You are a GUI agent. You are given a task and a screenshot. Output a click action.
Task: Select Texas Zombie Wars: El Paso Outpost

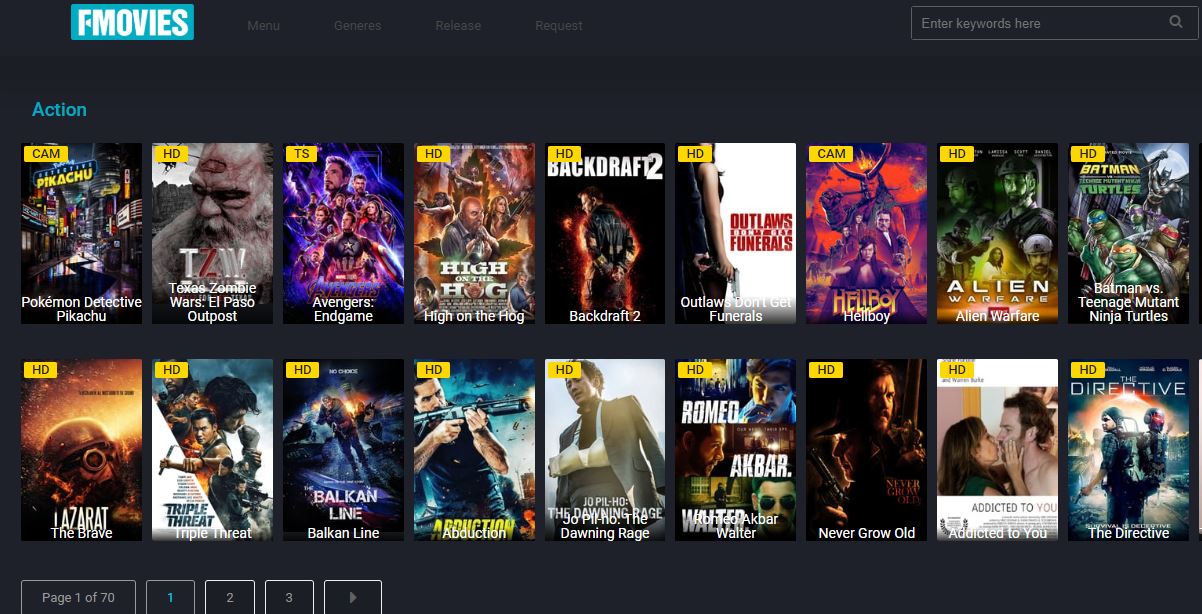[x=212, y=233]
